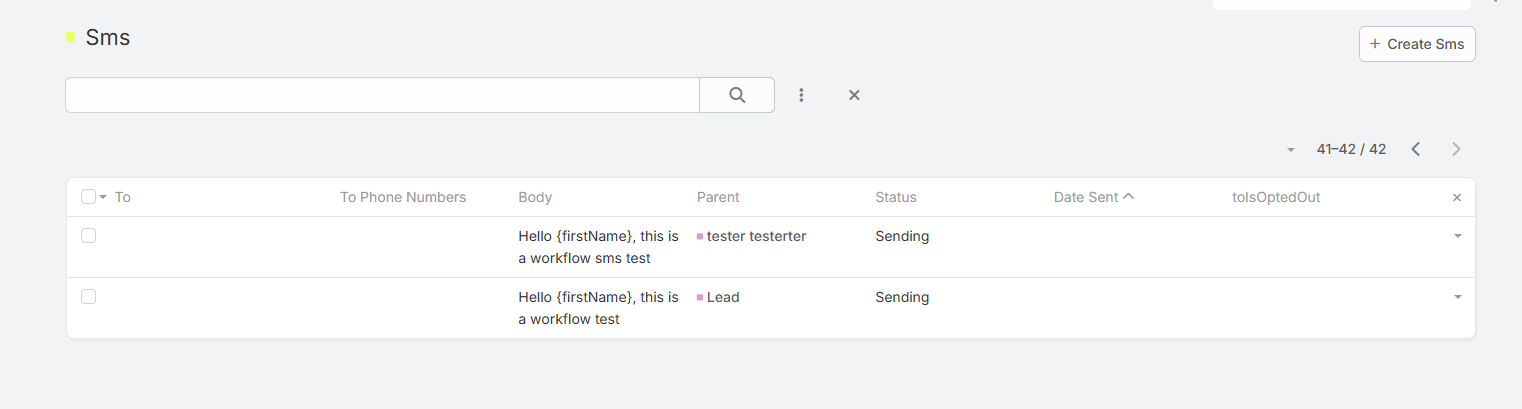Open row actions dropdown for Lead row
The width and height of the screenshot is (1522, 409).
[1457, 298]
